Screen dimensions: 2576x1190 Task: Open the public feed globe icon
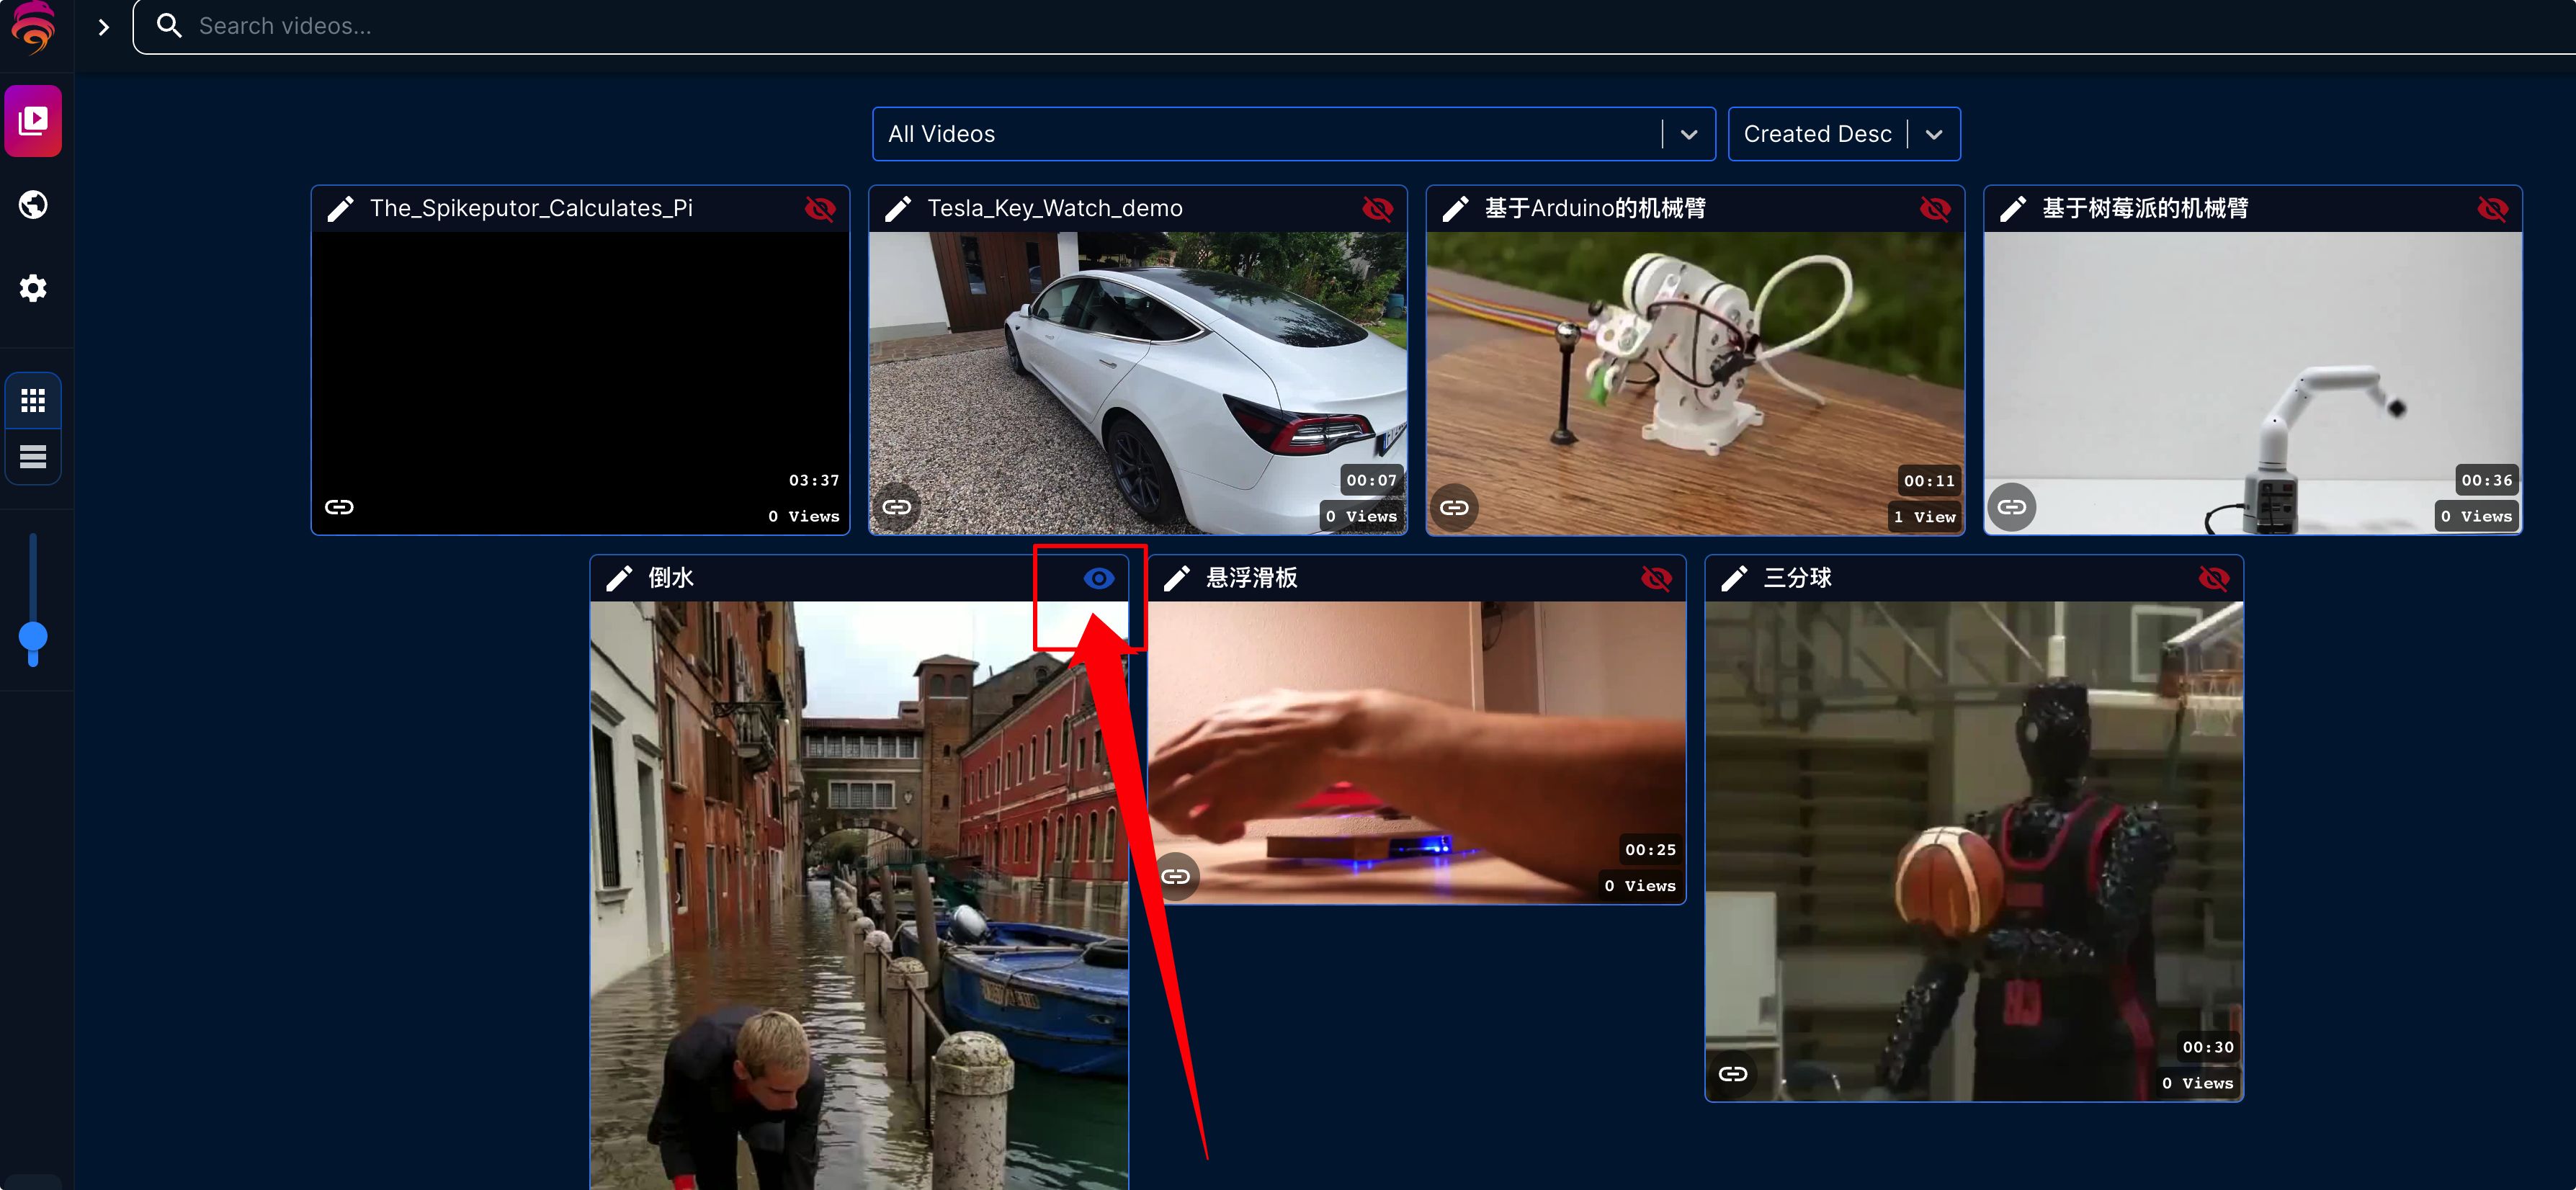(33, 205)
